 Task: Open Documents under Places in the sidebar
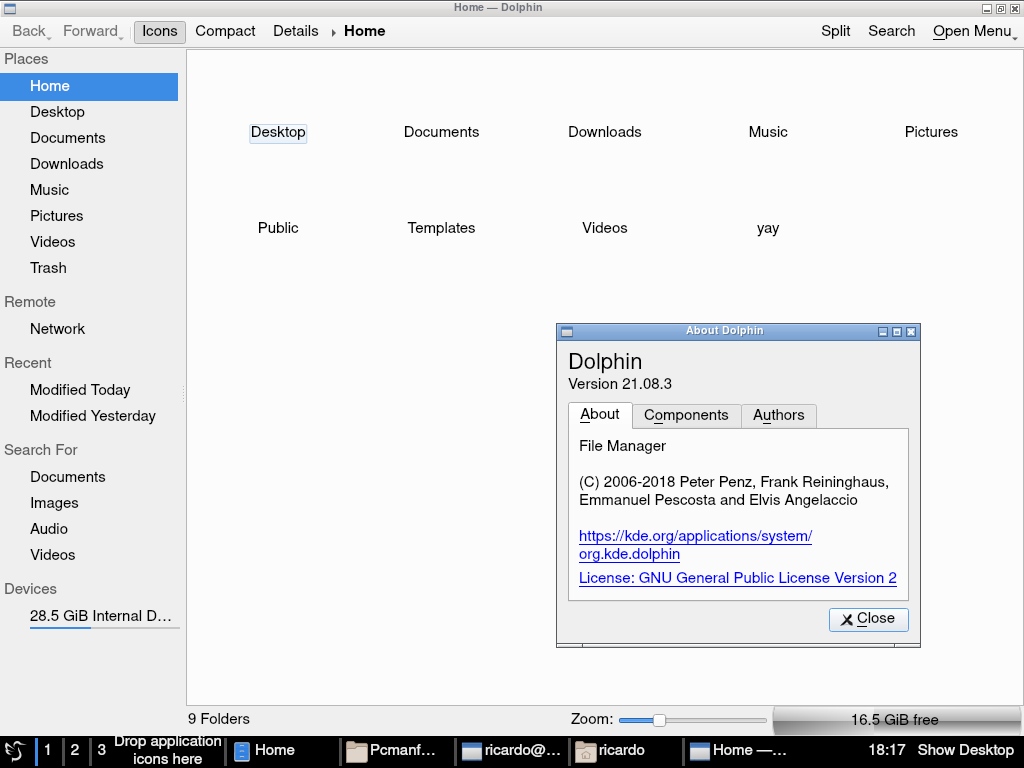point(89,138)
